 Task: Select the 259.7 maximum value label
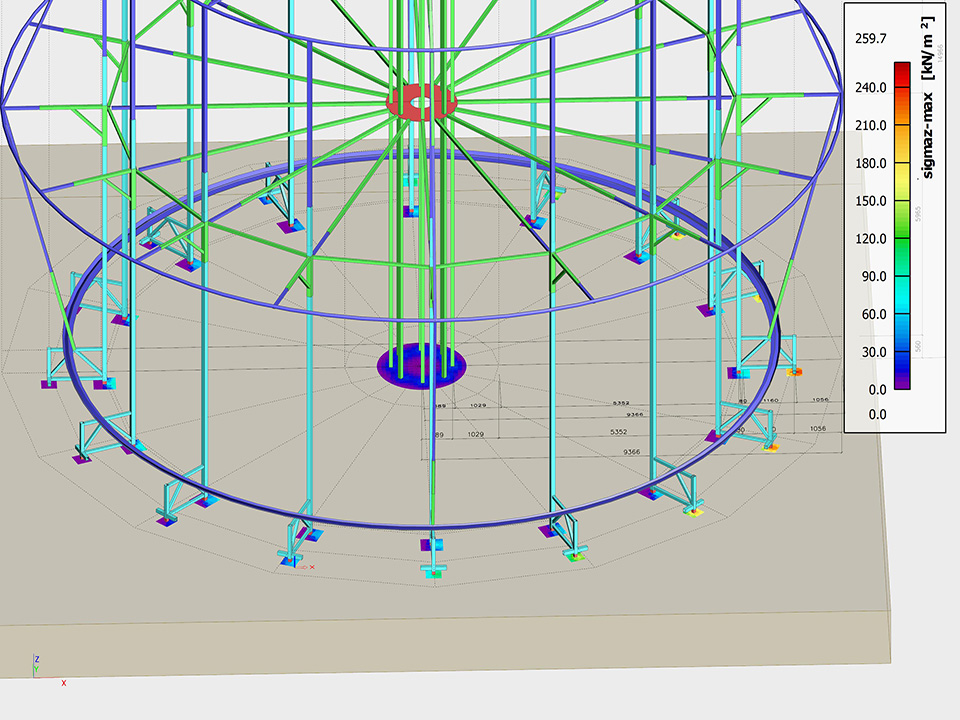coord(871,39)
